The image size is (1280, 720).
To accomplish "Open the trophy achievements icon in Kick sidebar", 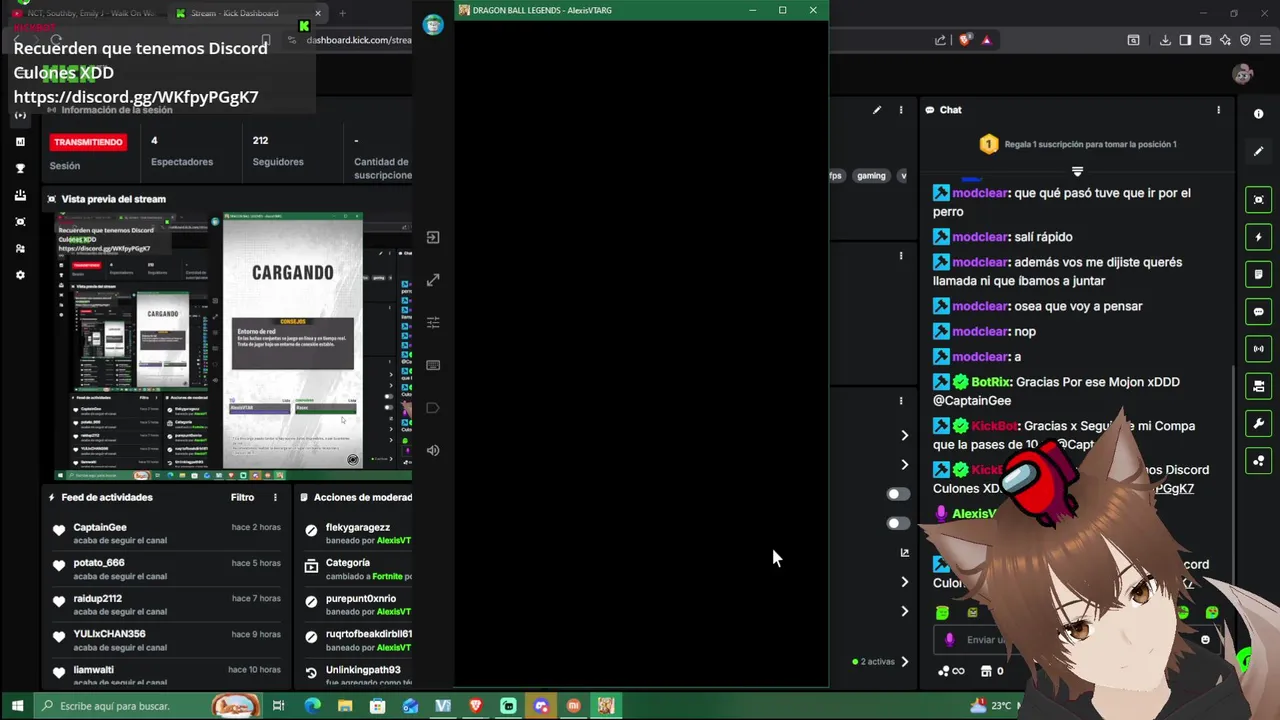I will pyautogui.click(x=20, y=168).
